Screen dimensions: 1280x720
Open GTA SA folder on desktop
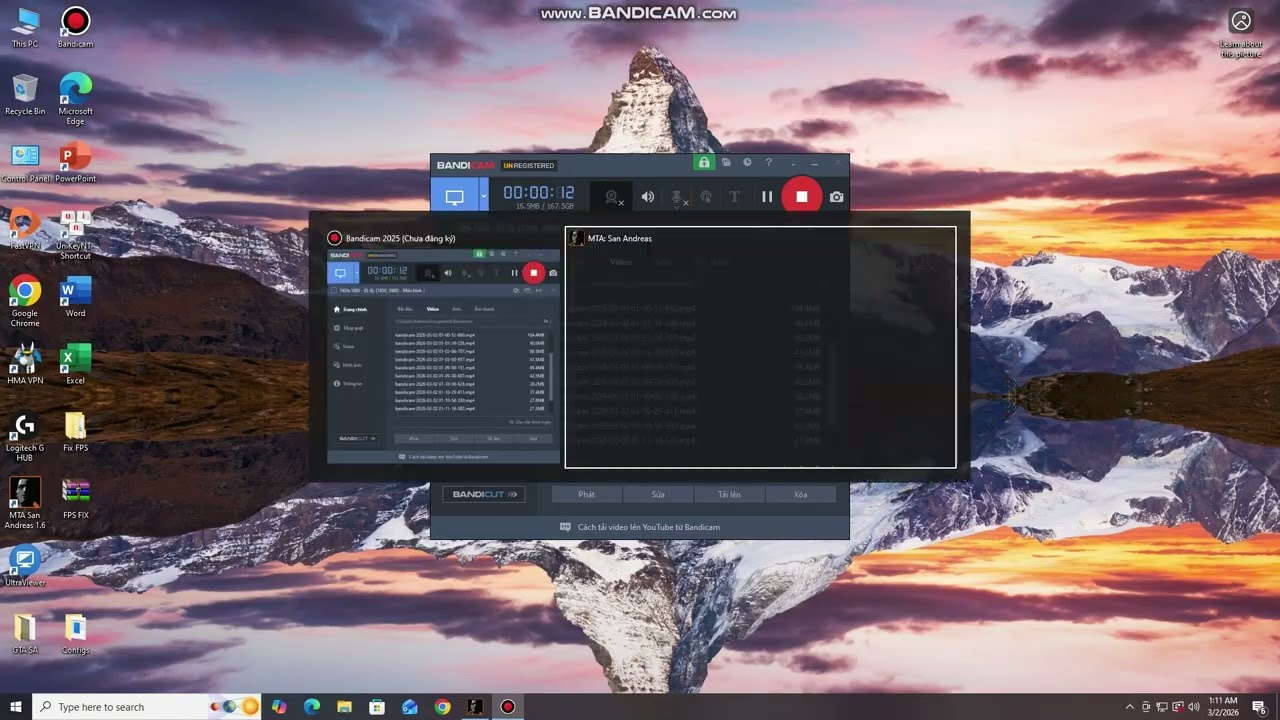[x=25, y=634]
